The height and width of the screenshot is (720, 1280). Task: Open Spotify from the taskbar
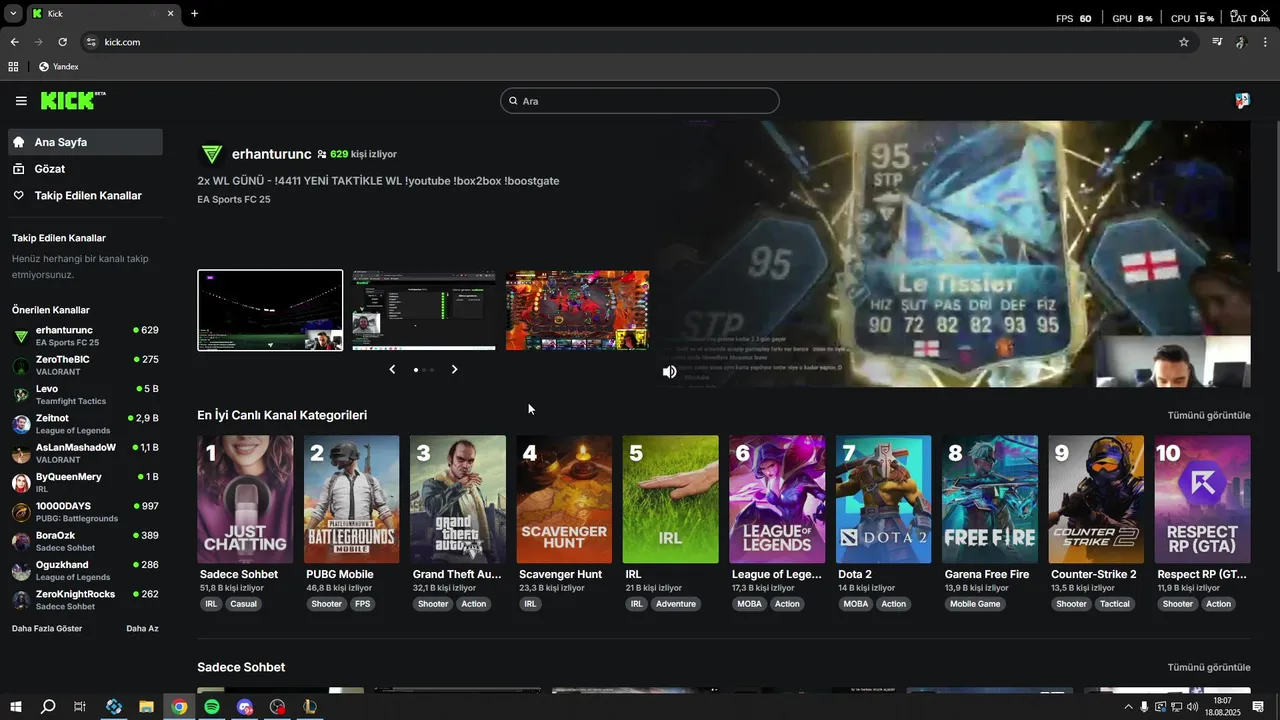point(212,707)
